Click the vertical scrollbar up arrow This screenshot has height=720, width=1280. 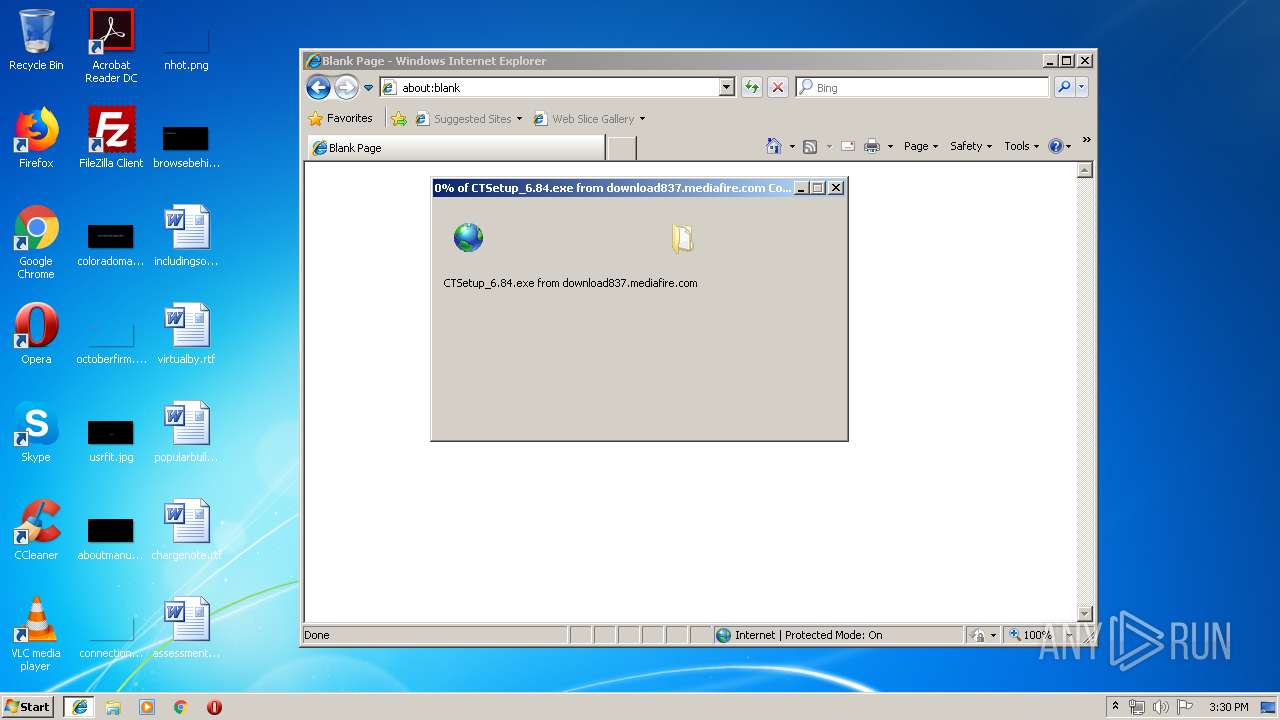pos(1085,170)
